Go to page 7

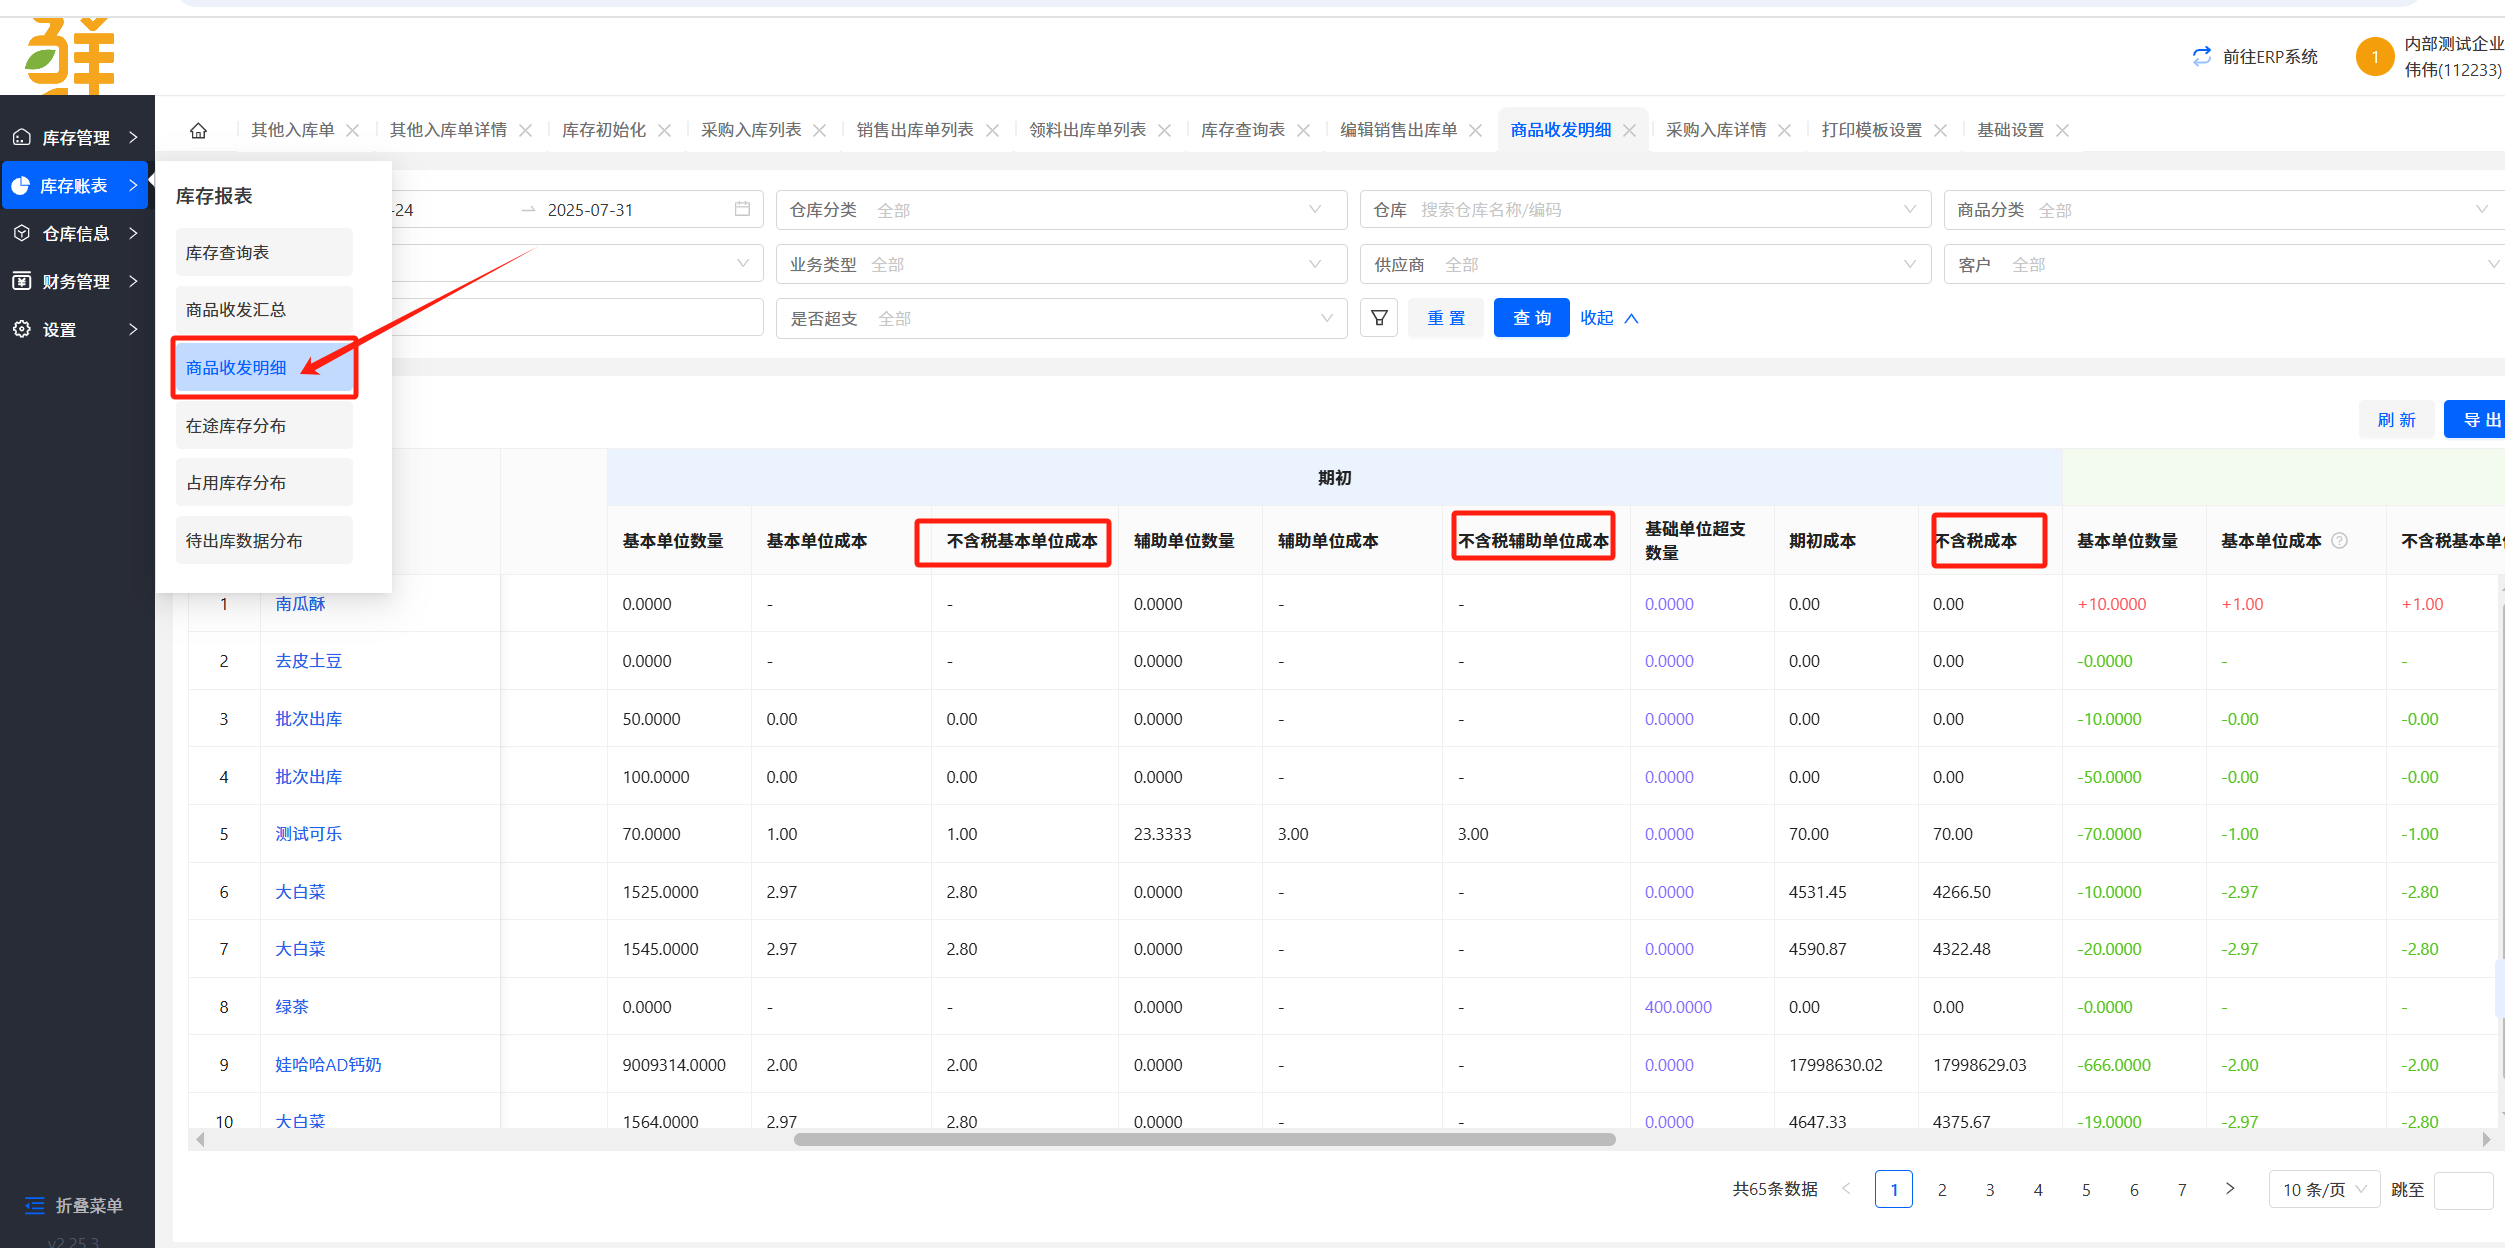[2181, 1189]
